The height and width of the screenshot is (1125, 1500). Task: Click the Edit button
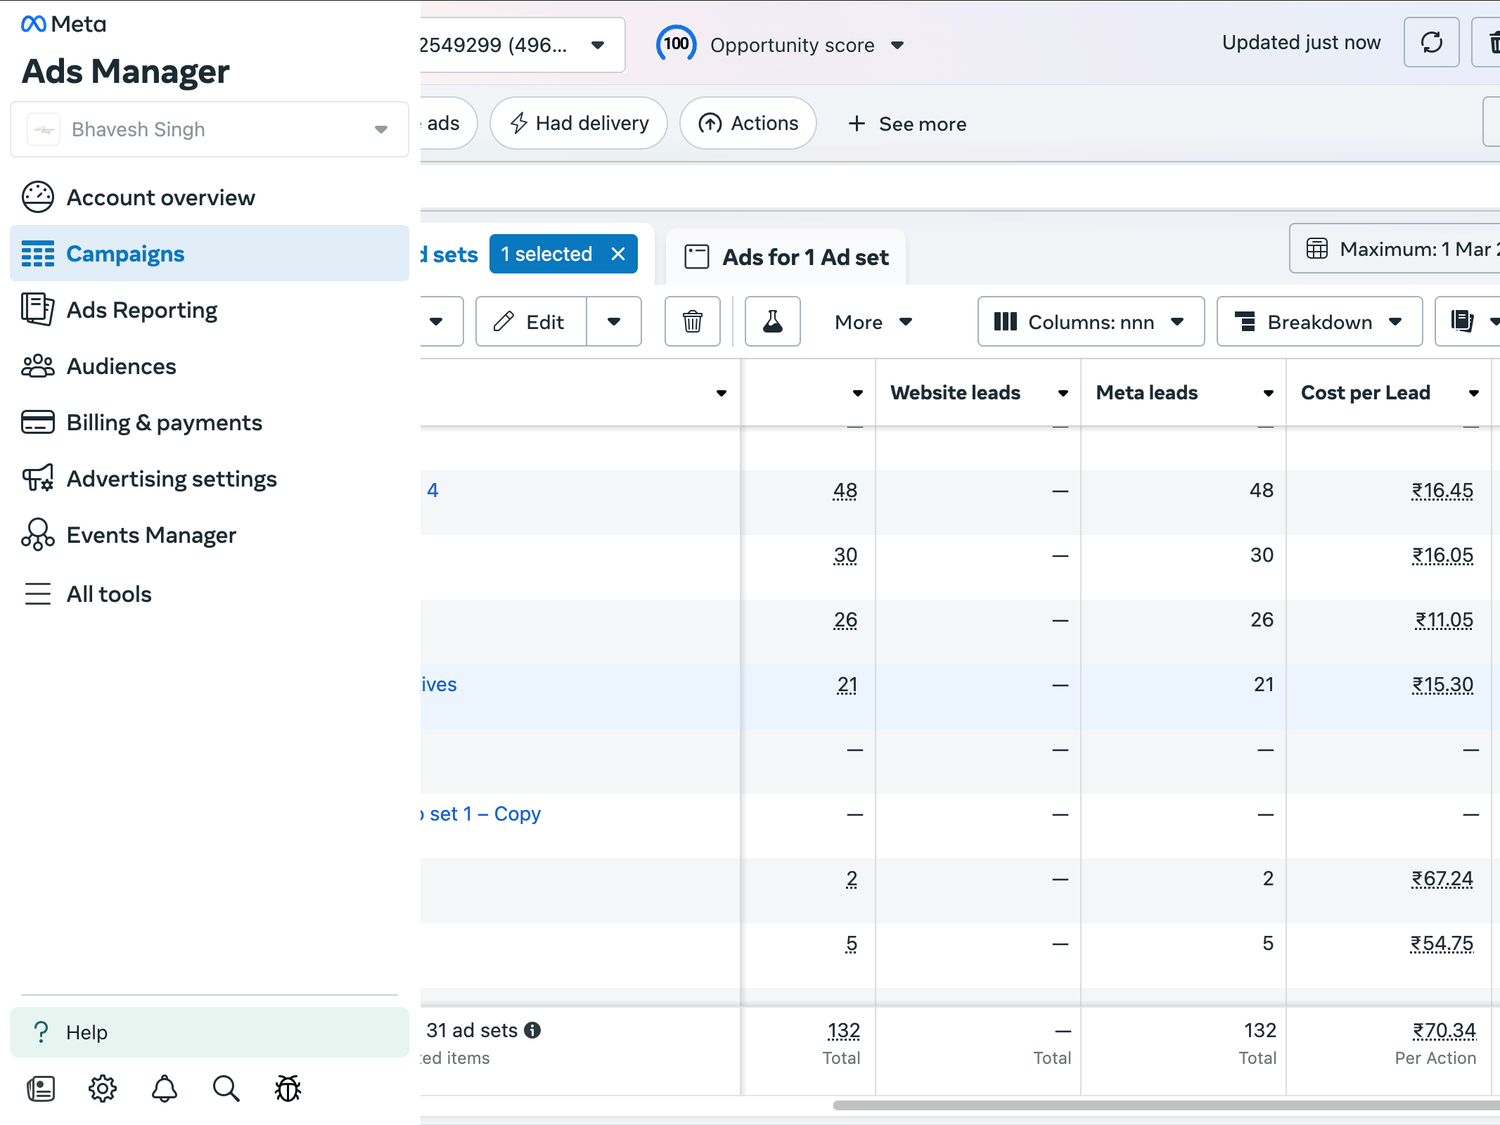tap(531, 322)
